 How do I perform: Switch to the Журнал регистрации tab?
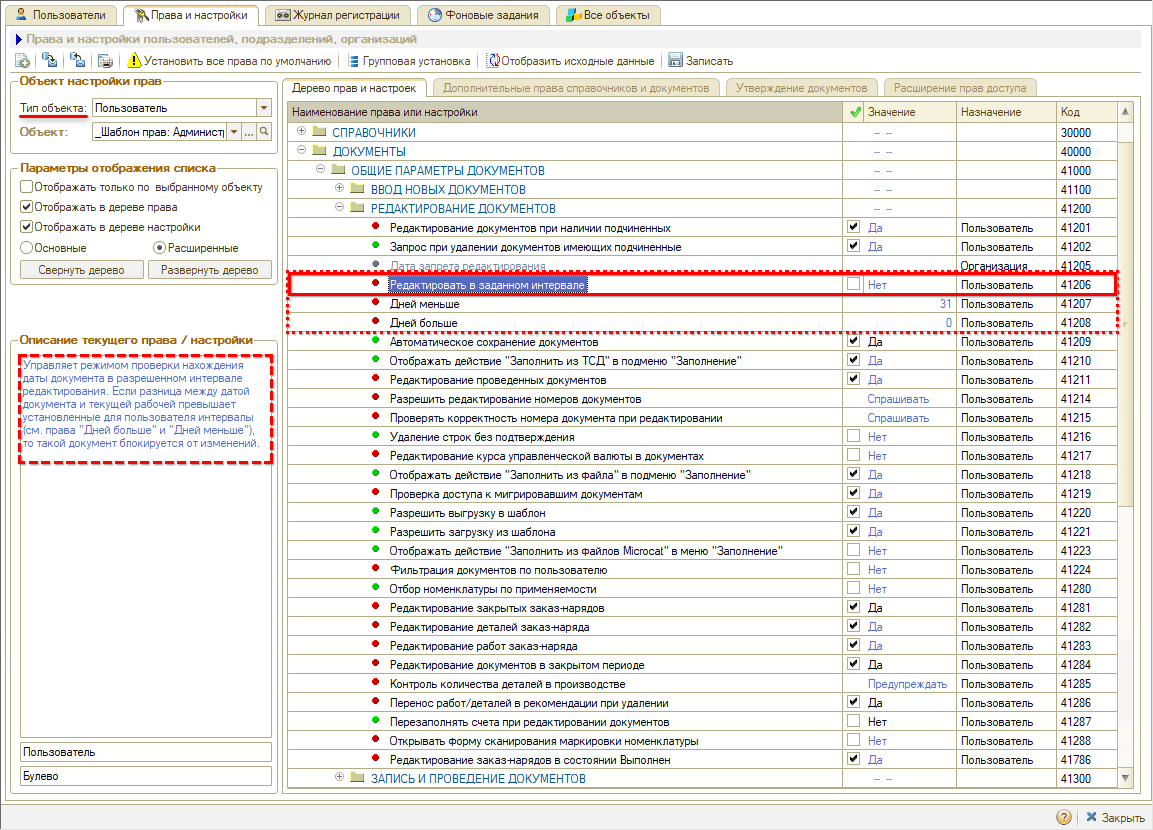click(x=338, y=15)
